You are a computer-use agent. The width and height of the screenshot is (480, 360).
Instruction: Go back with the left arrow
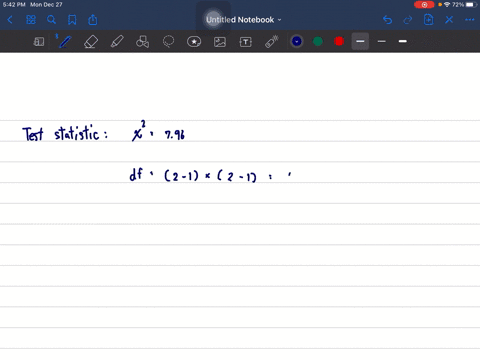10,20
